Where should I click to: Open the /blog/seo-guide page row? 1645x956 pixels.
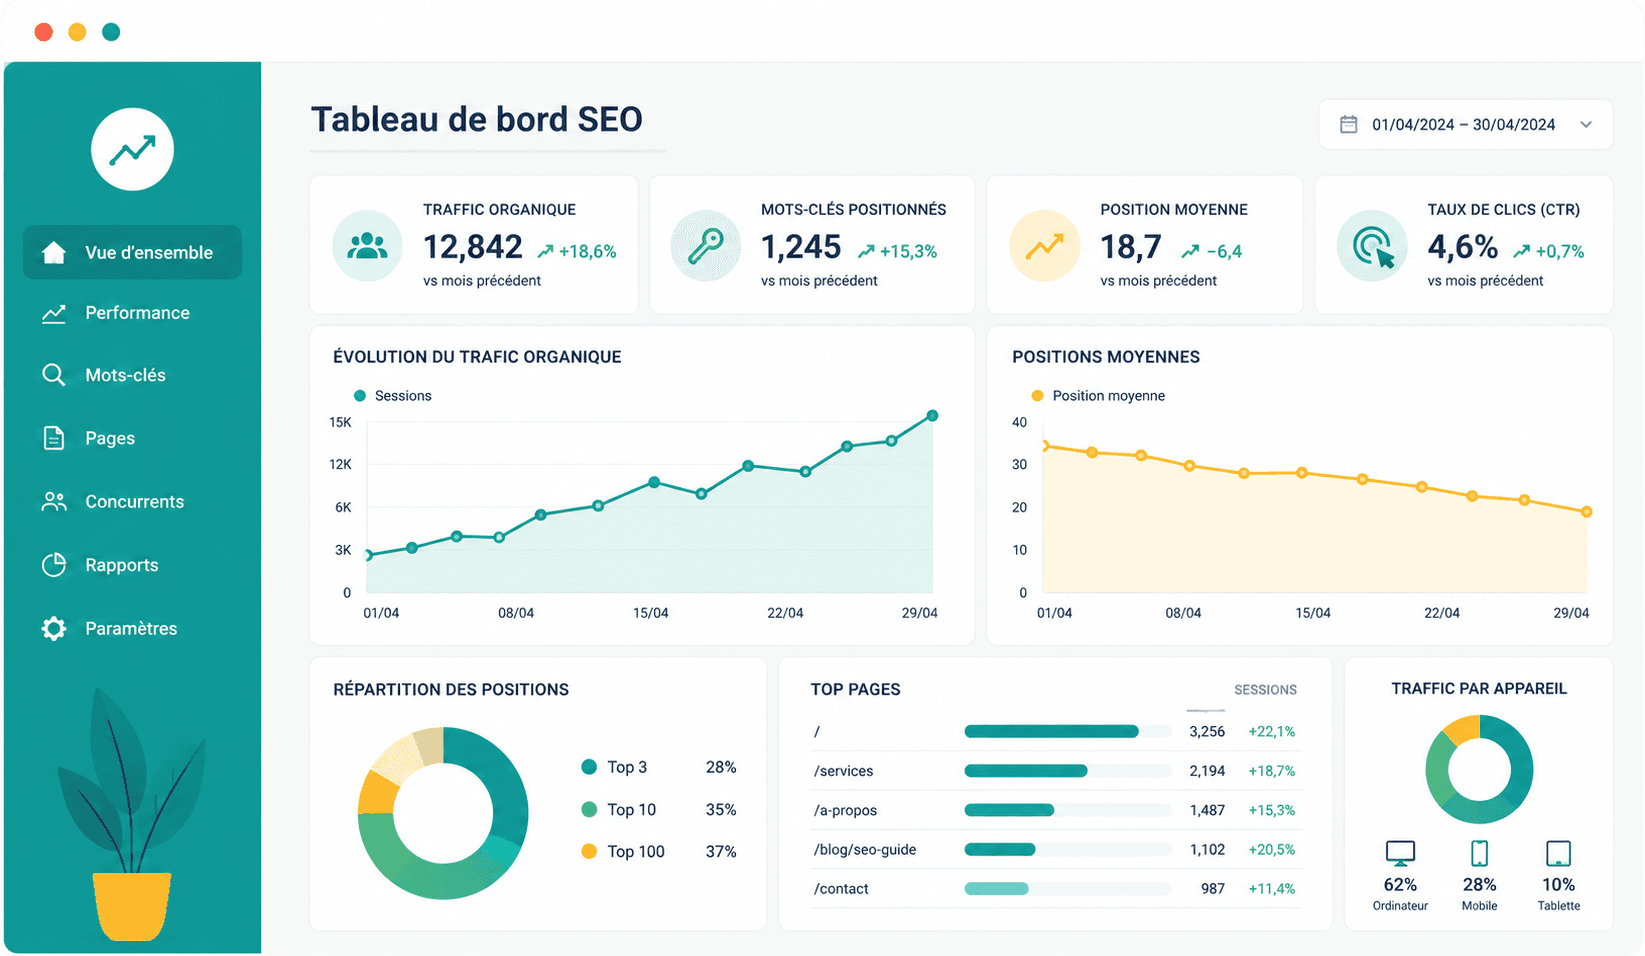[x=1055, y=849]
